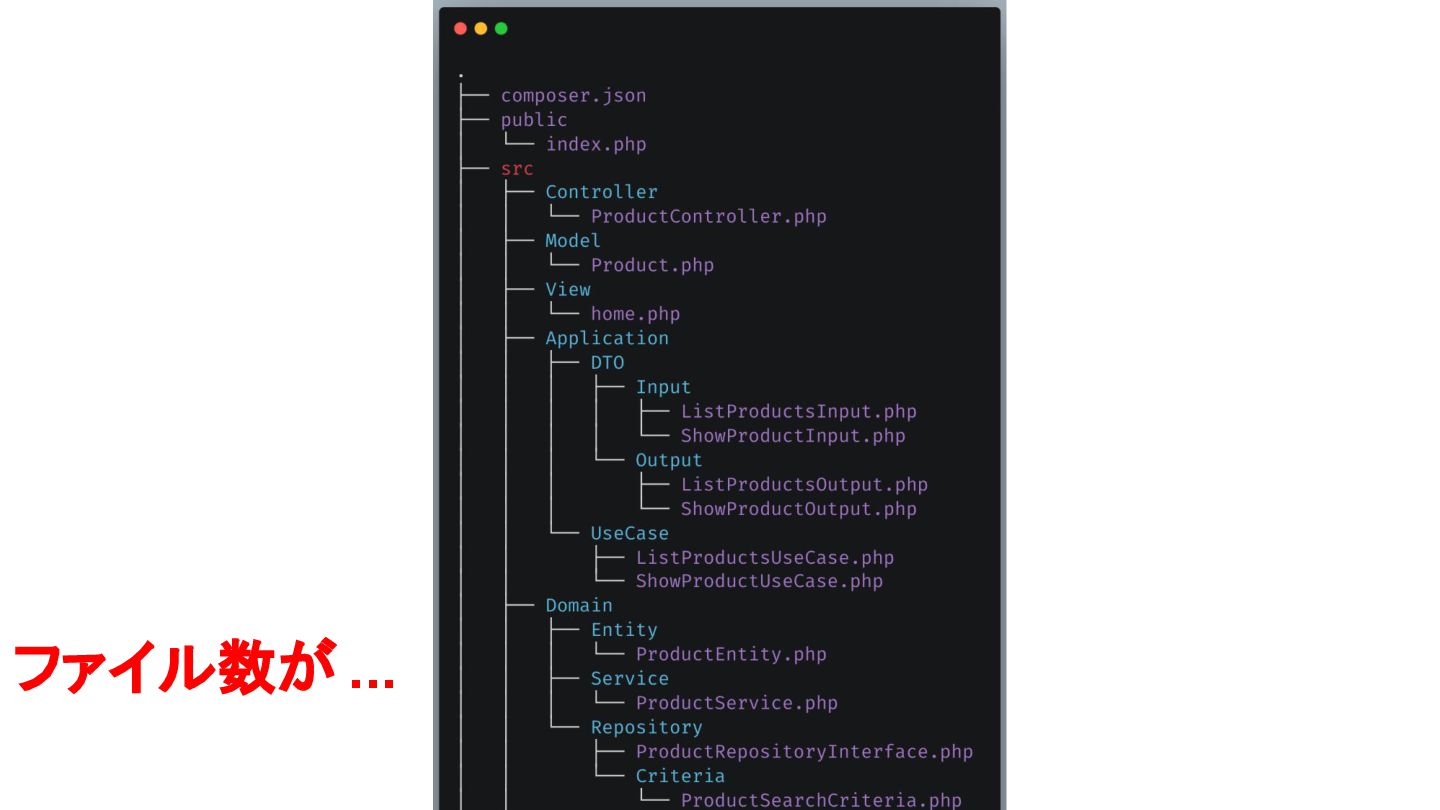The width and height of the screenshot is (1440, 810).
Task: Select Product.php under Model
Action: coord(652,265)
